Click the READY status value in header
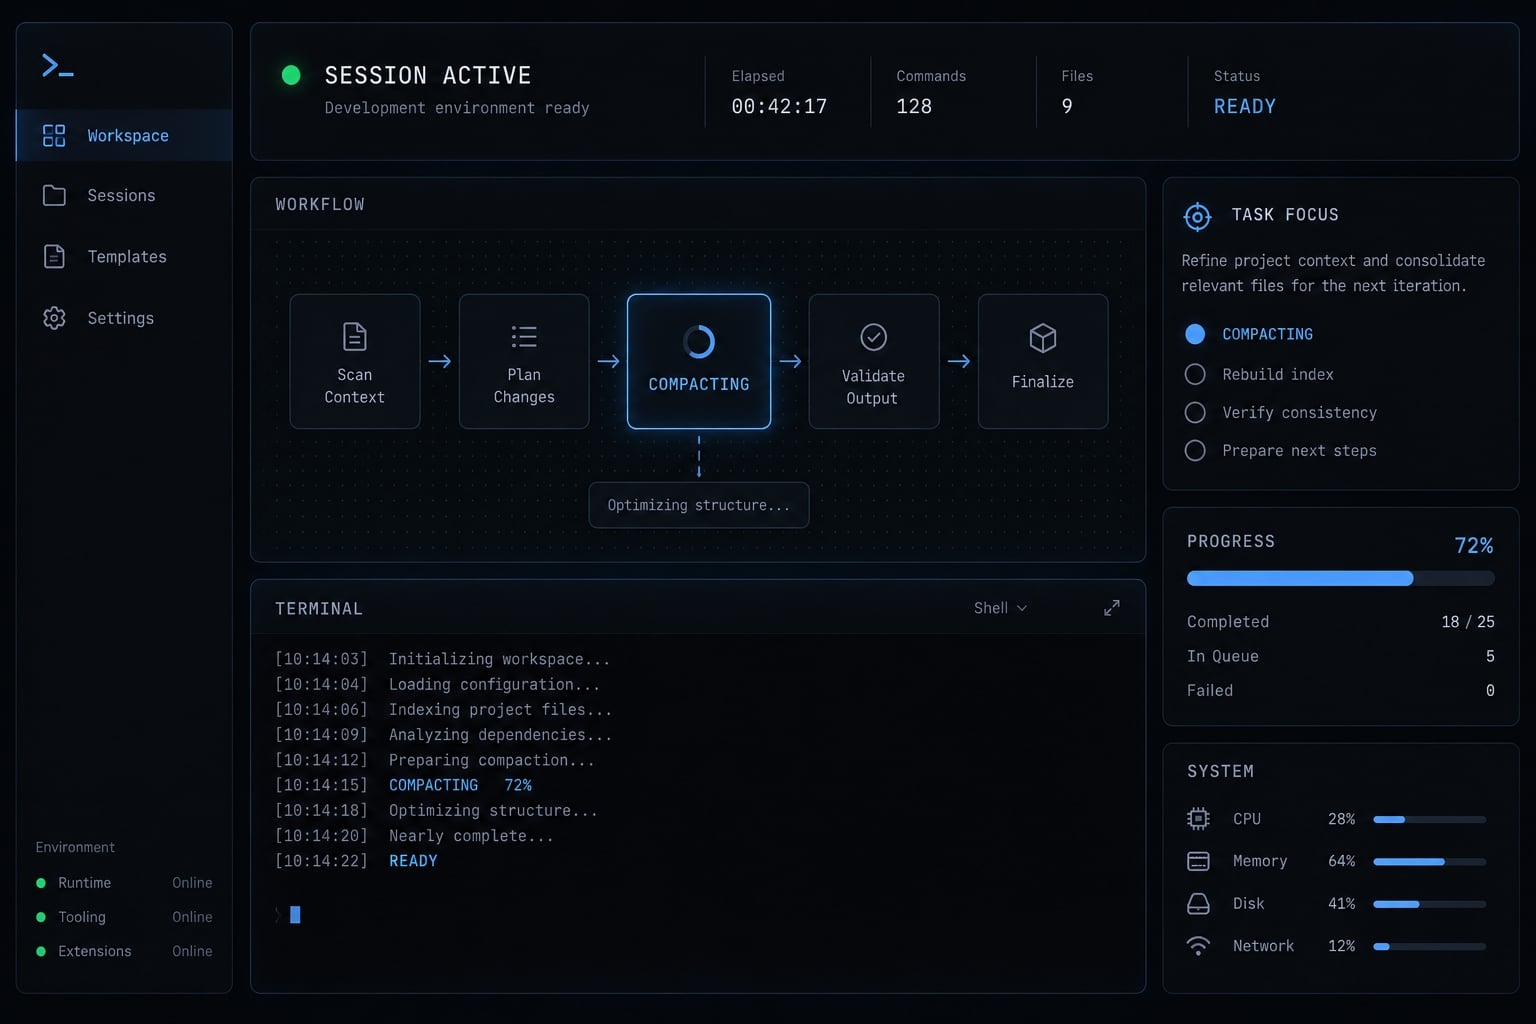This screenshot has height=1024, width=1536. click(x=1244, y=106)
